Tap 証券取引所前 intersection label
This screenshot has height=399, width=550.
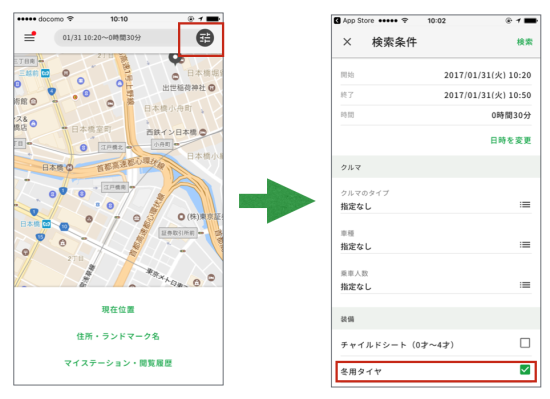click(178, 233)
